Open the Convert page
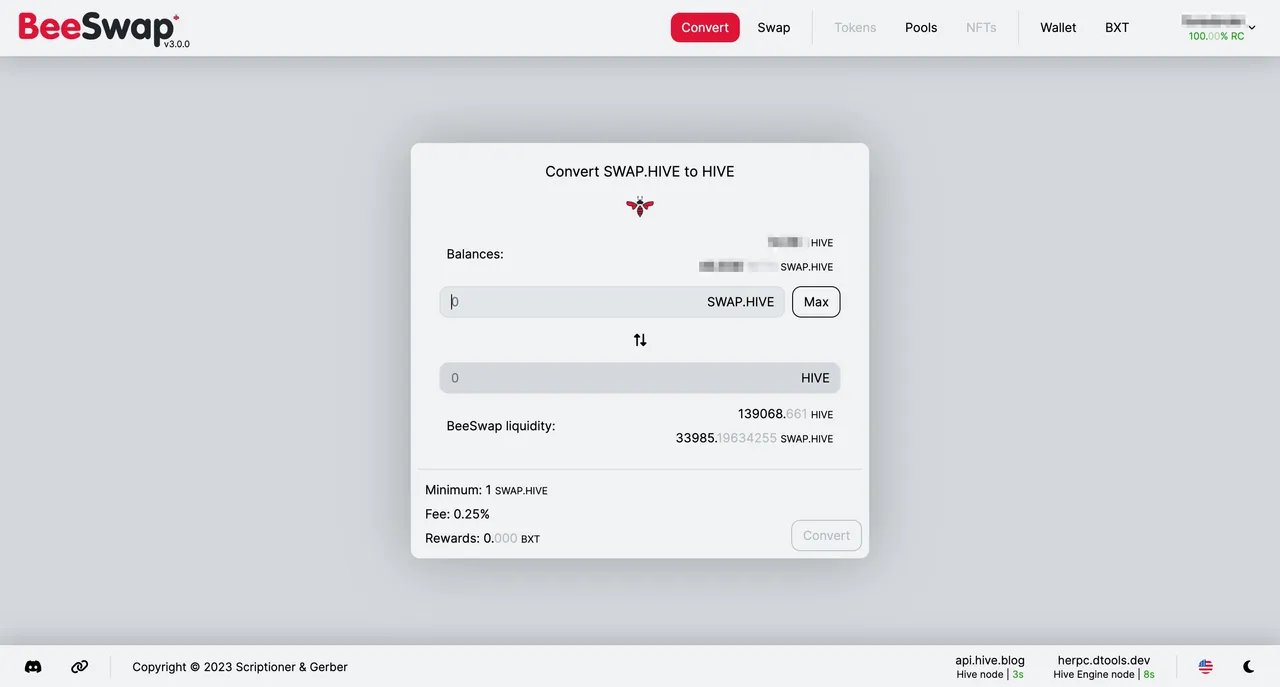The height and width of the screenshot is (687, 1280). click(x=705, y=27)
